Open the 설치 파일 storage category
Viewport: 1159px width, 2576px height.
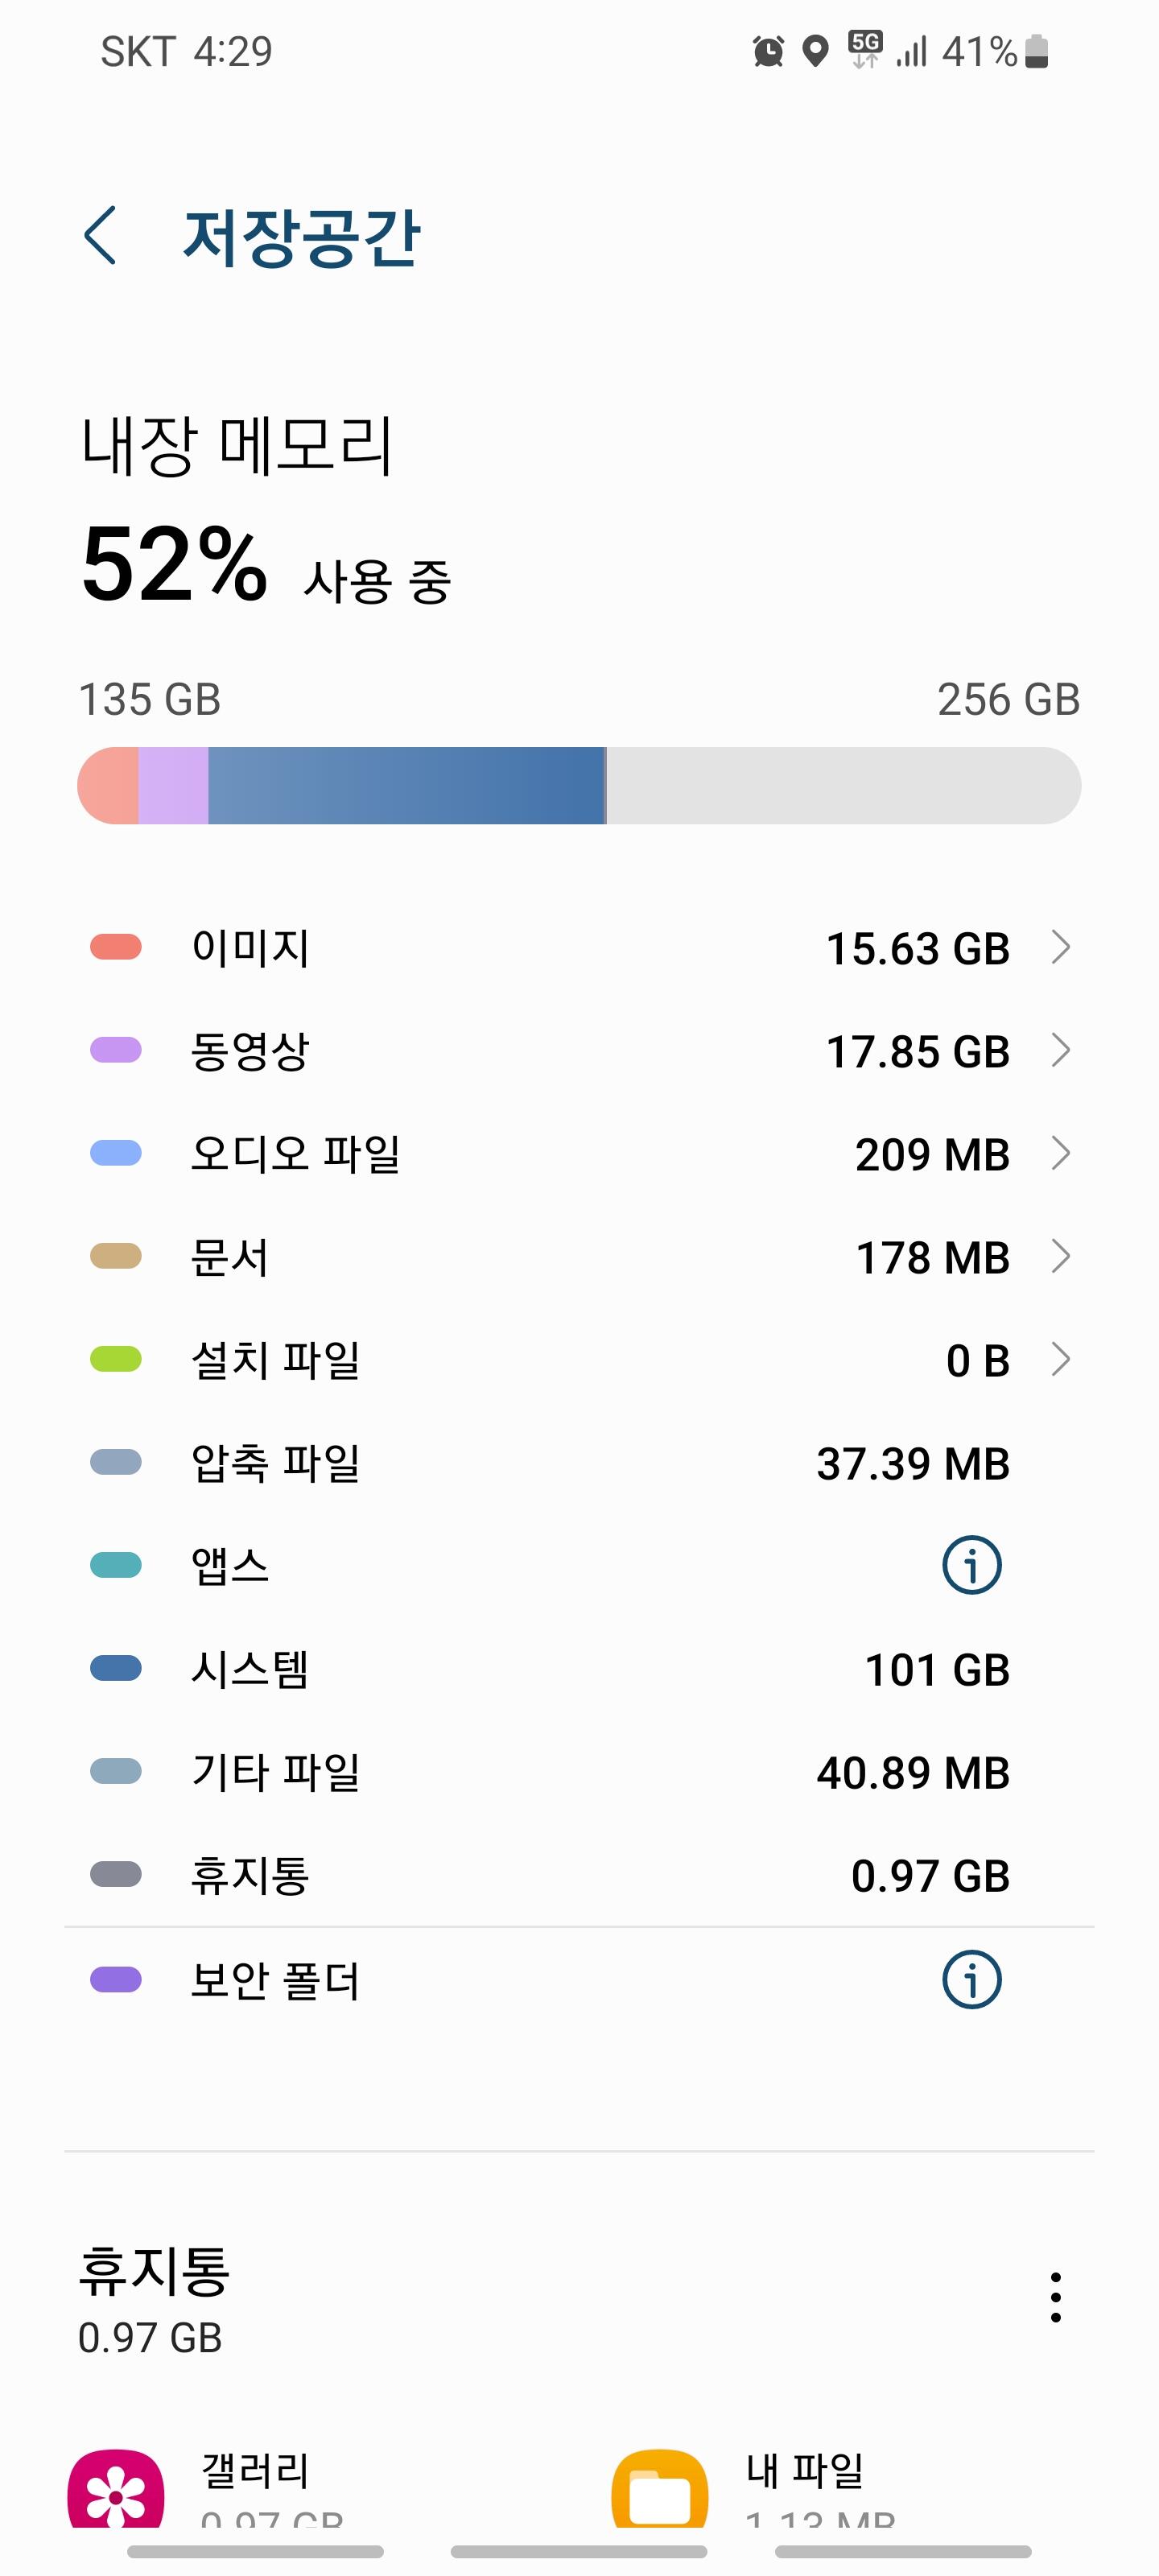pyautogui.click(x=579, y=1360)
